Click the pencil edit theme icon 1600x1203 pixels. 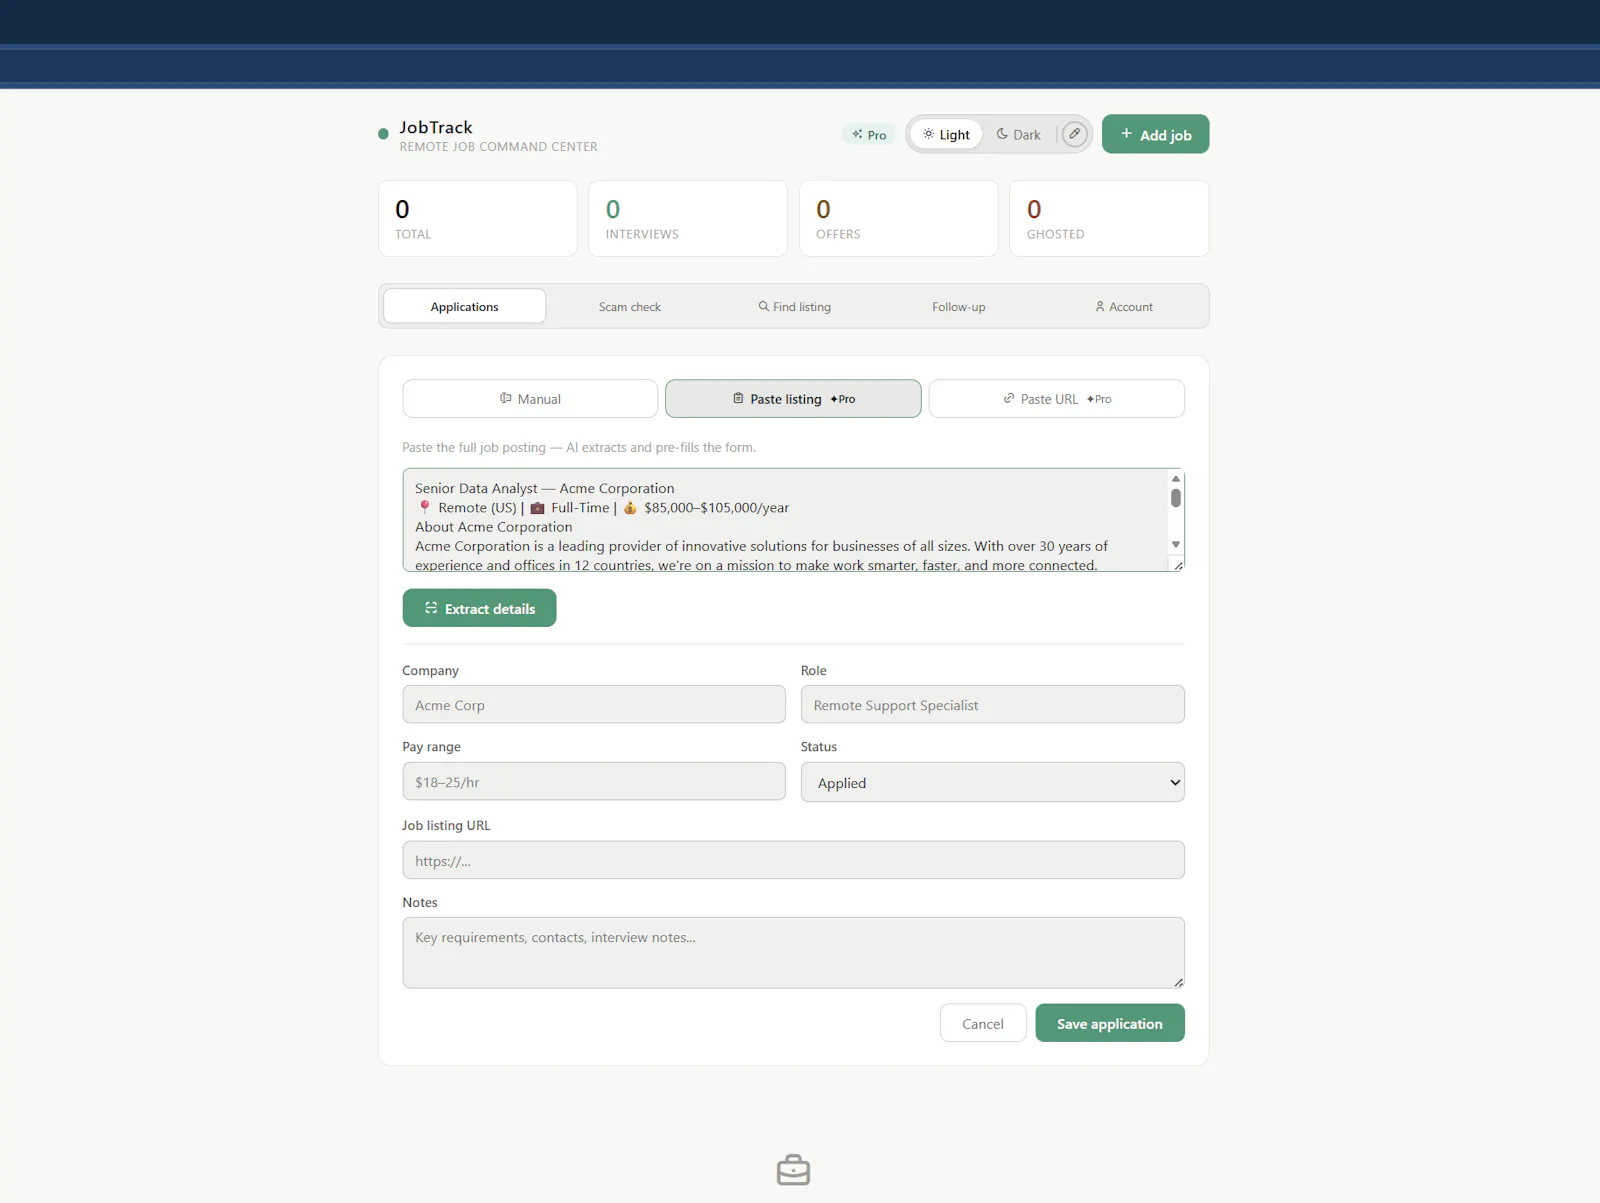[x=1074, y=134]
